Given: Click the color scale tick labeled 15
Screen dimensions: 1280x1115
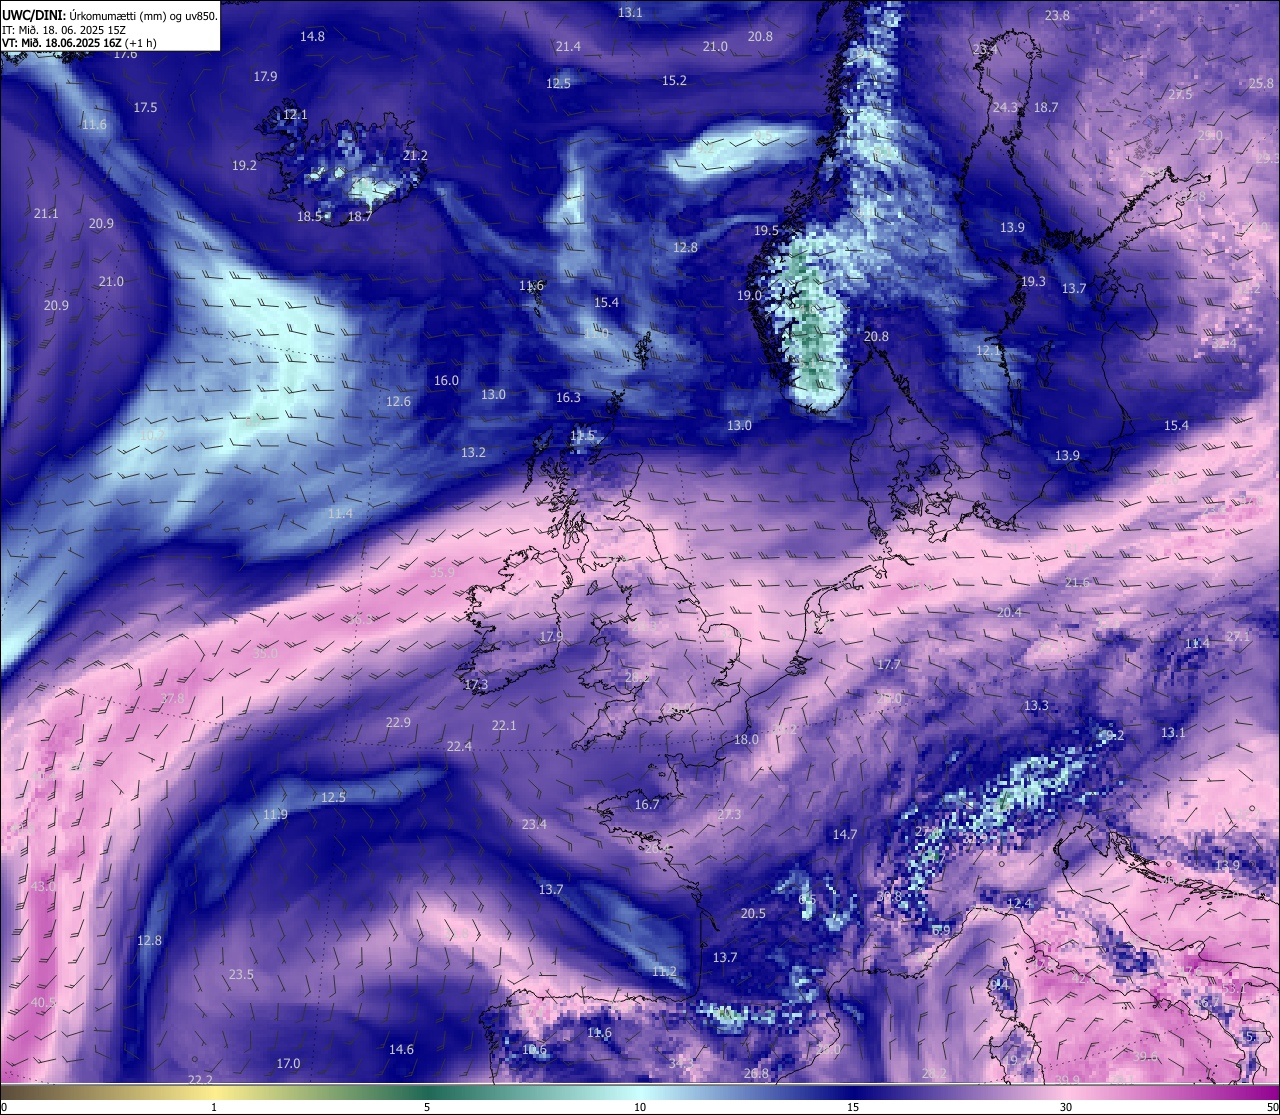Looking at the screenshot, I should pyautogui.click(x=853, y=1107).
